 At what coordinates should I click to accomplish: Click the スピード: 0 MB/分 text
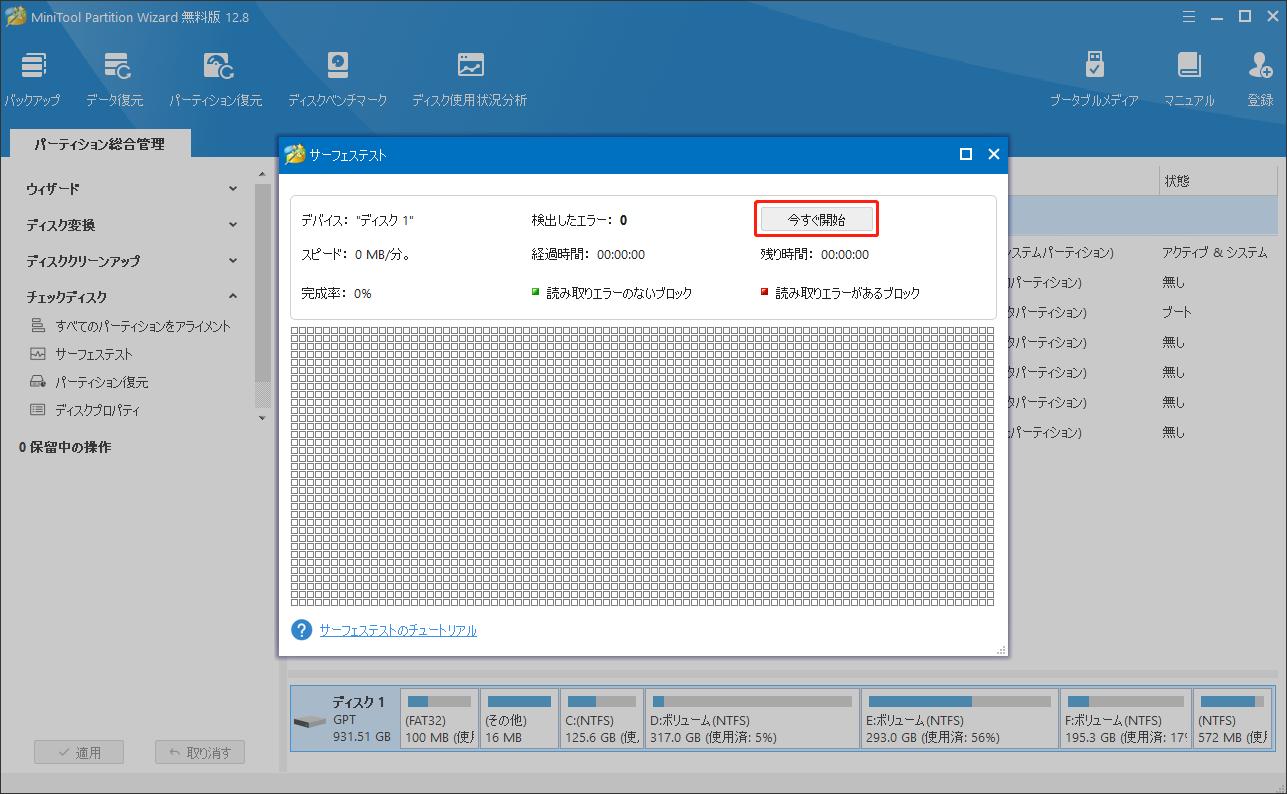pos(356,254)
